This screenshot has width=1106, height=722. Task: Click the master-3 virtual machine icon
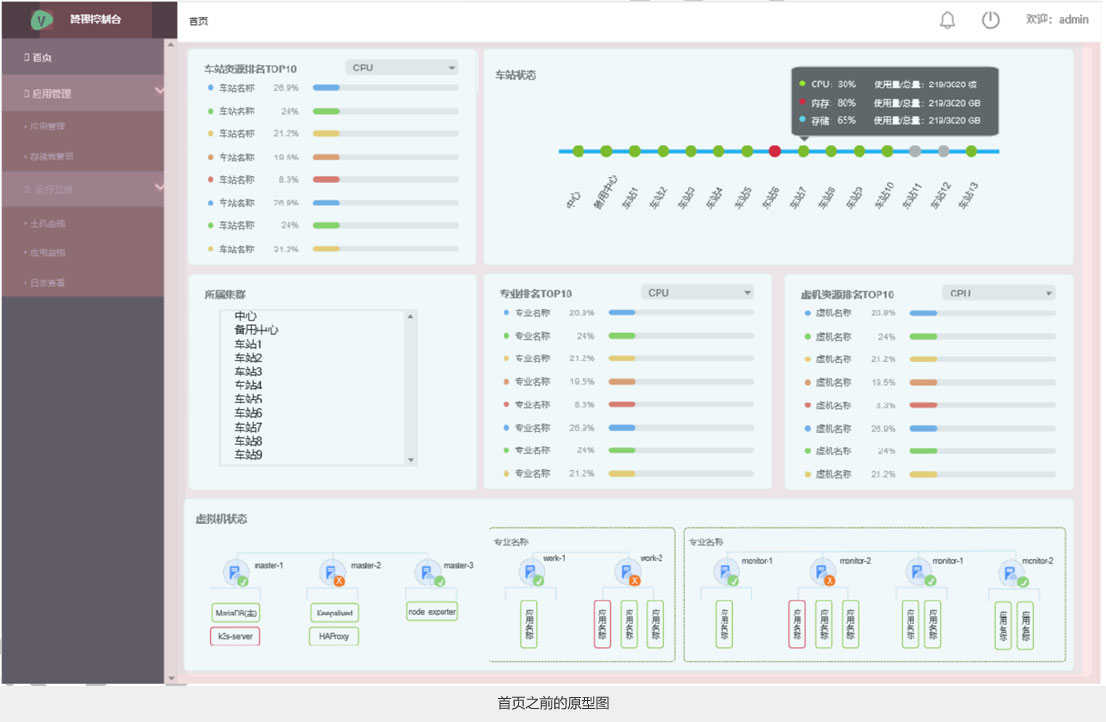click(x=428, y=573)
